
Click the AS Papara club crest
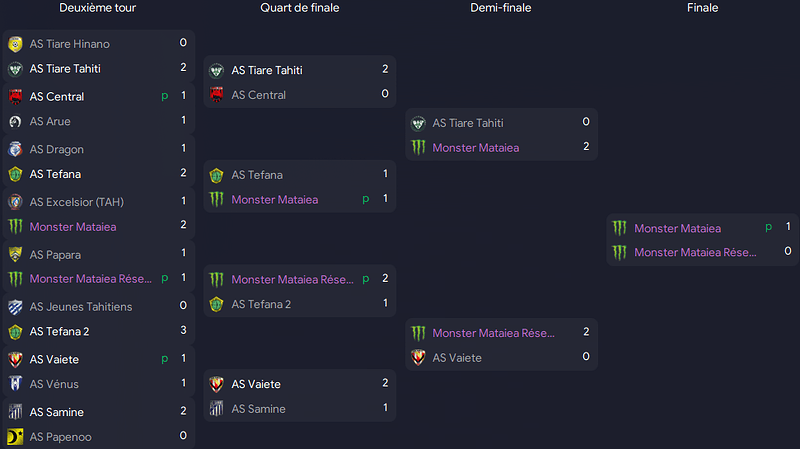coord(15,254)
